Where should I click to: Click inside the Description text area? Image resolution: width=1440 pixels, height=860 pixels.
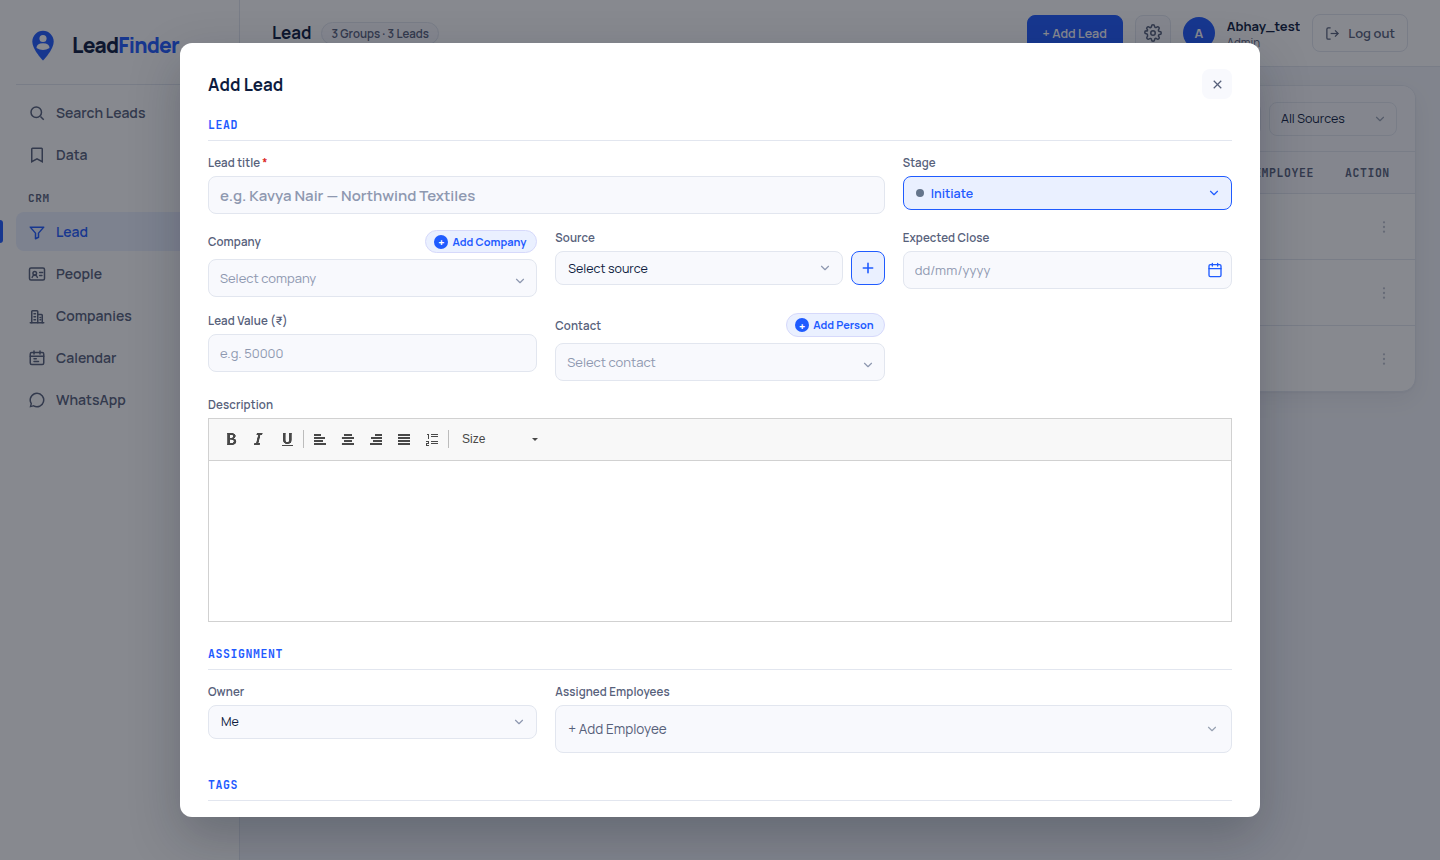(720, 541)
